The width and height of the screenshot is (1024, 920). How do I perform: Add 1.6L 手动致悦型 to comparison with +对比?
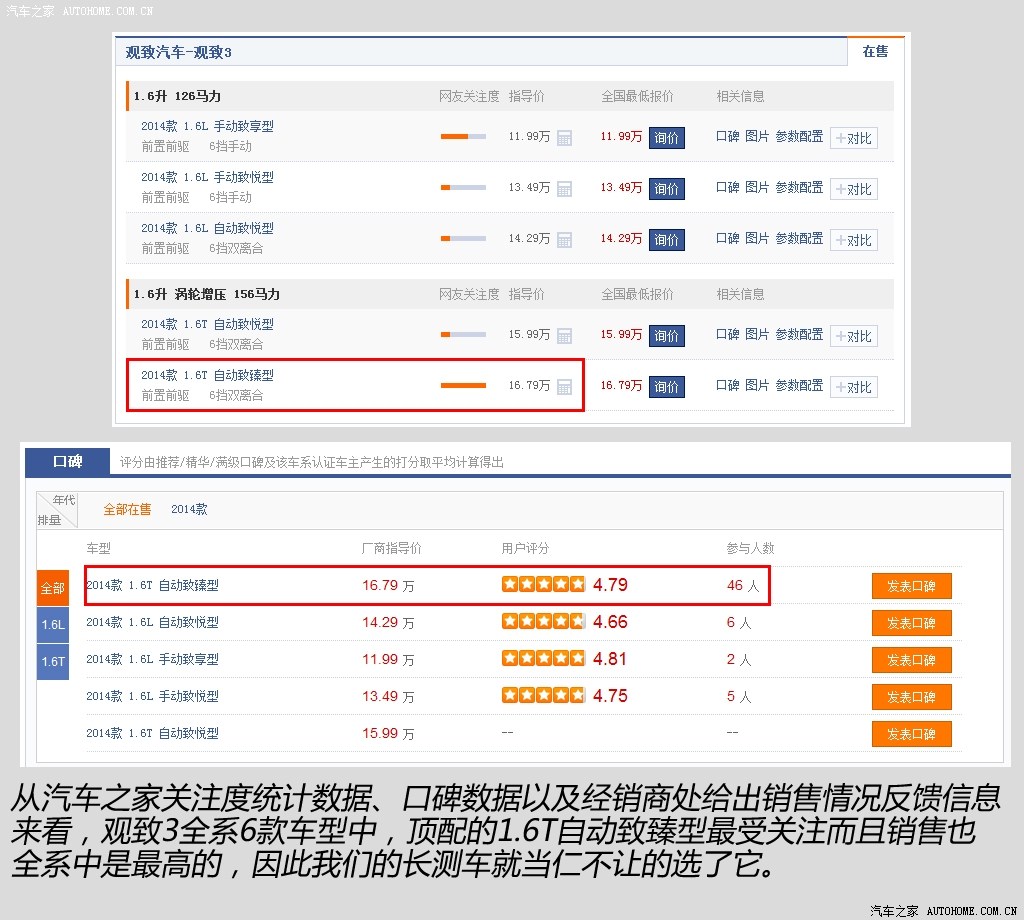(x=854, y=189)
